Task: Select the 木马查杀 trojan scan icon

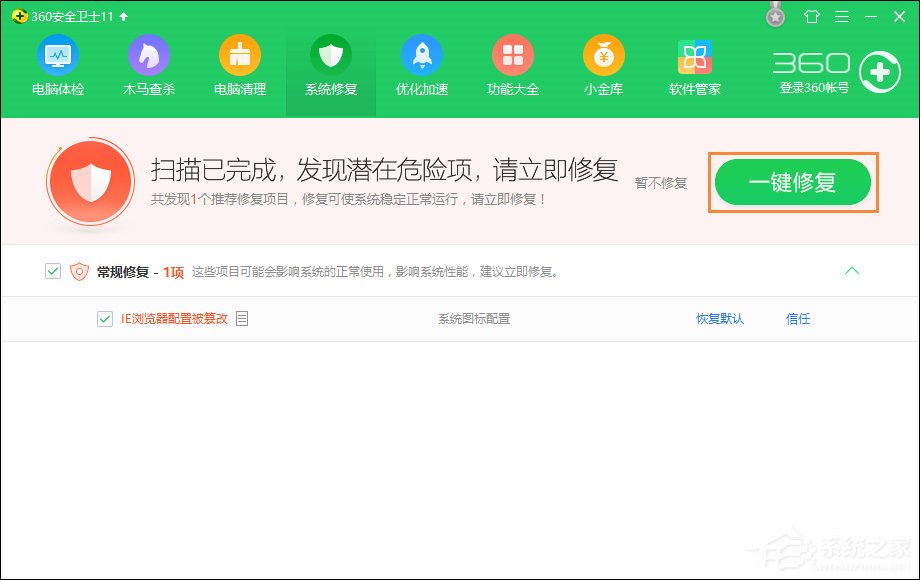Action: click(x=148, y=60)
